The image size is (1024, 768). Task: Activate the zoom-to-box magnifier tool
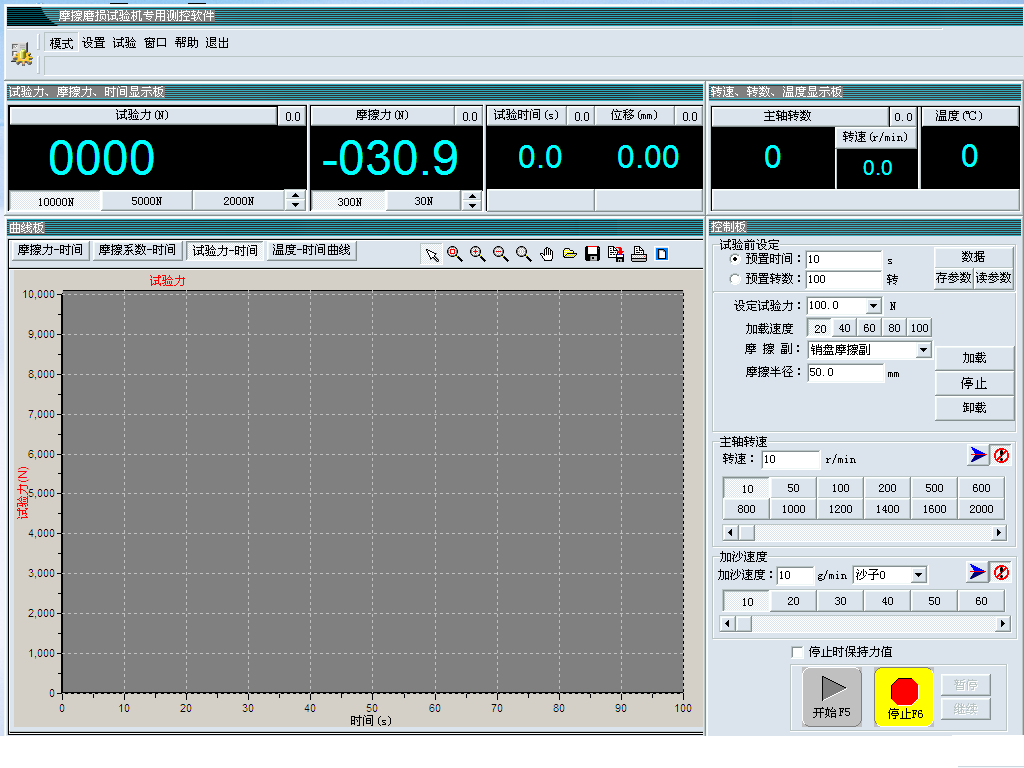point(455,254)
